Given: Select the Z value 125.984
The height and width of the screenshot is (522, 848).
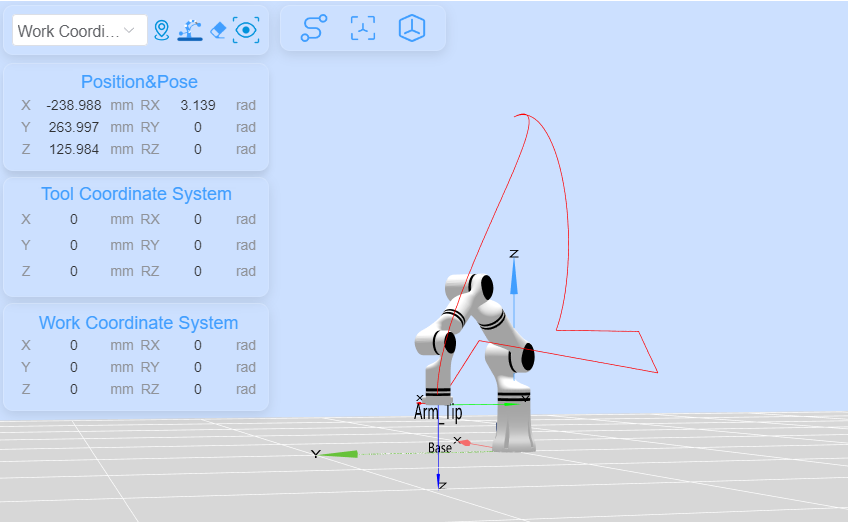Looking at the screenshot, I should (x=74, y=149).
